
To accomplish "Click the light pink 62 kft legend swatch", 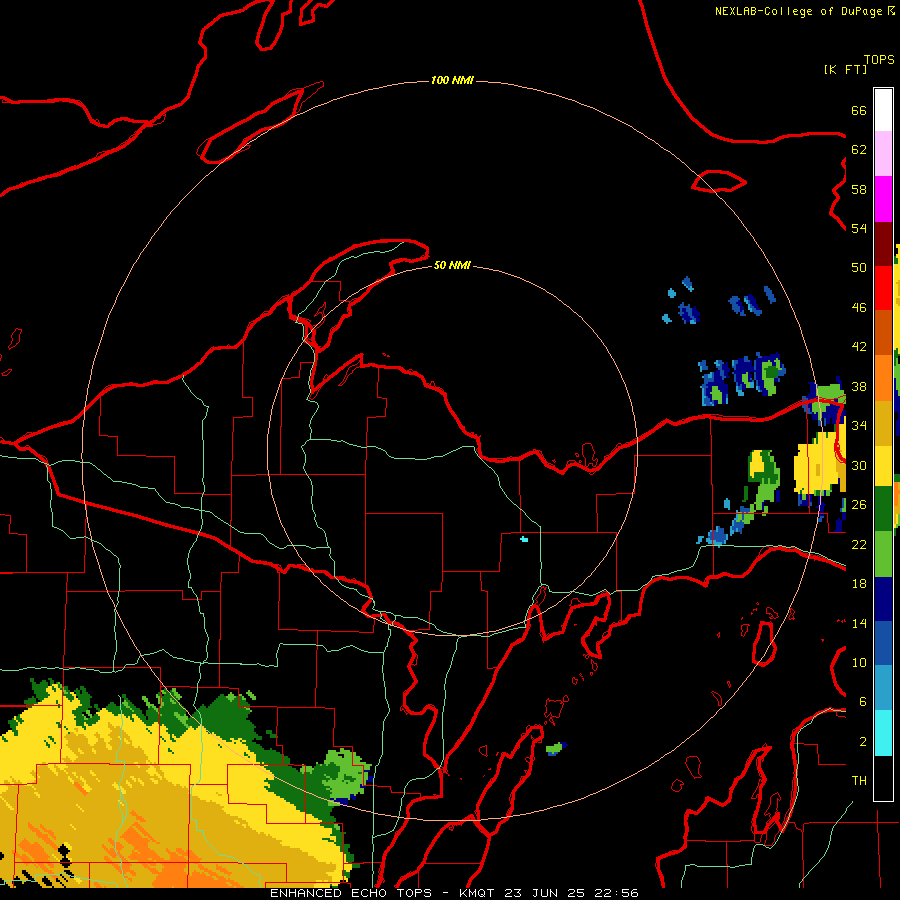I will click(x=883, y=153).
